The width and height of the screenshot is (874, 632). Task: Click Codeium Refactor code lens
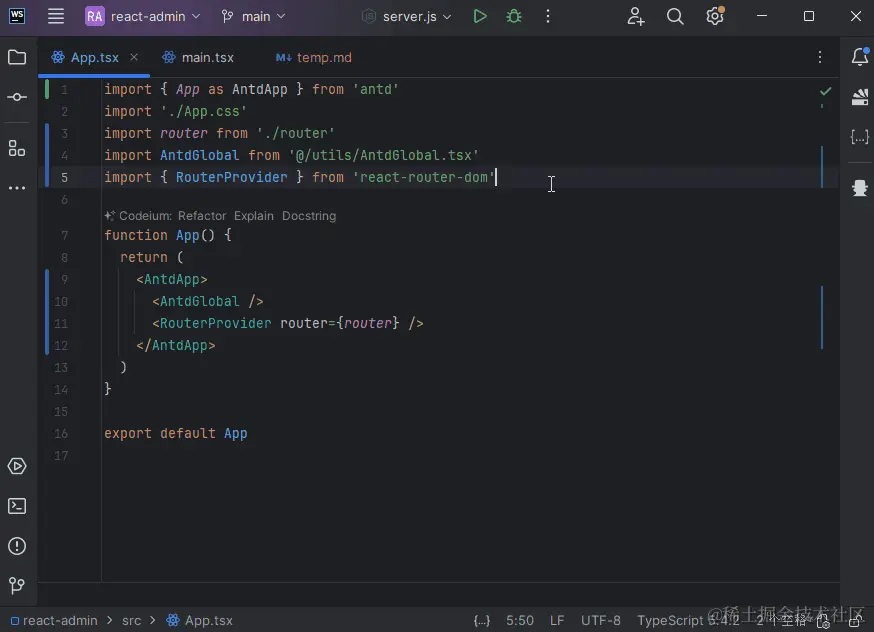point(202,216)
